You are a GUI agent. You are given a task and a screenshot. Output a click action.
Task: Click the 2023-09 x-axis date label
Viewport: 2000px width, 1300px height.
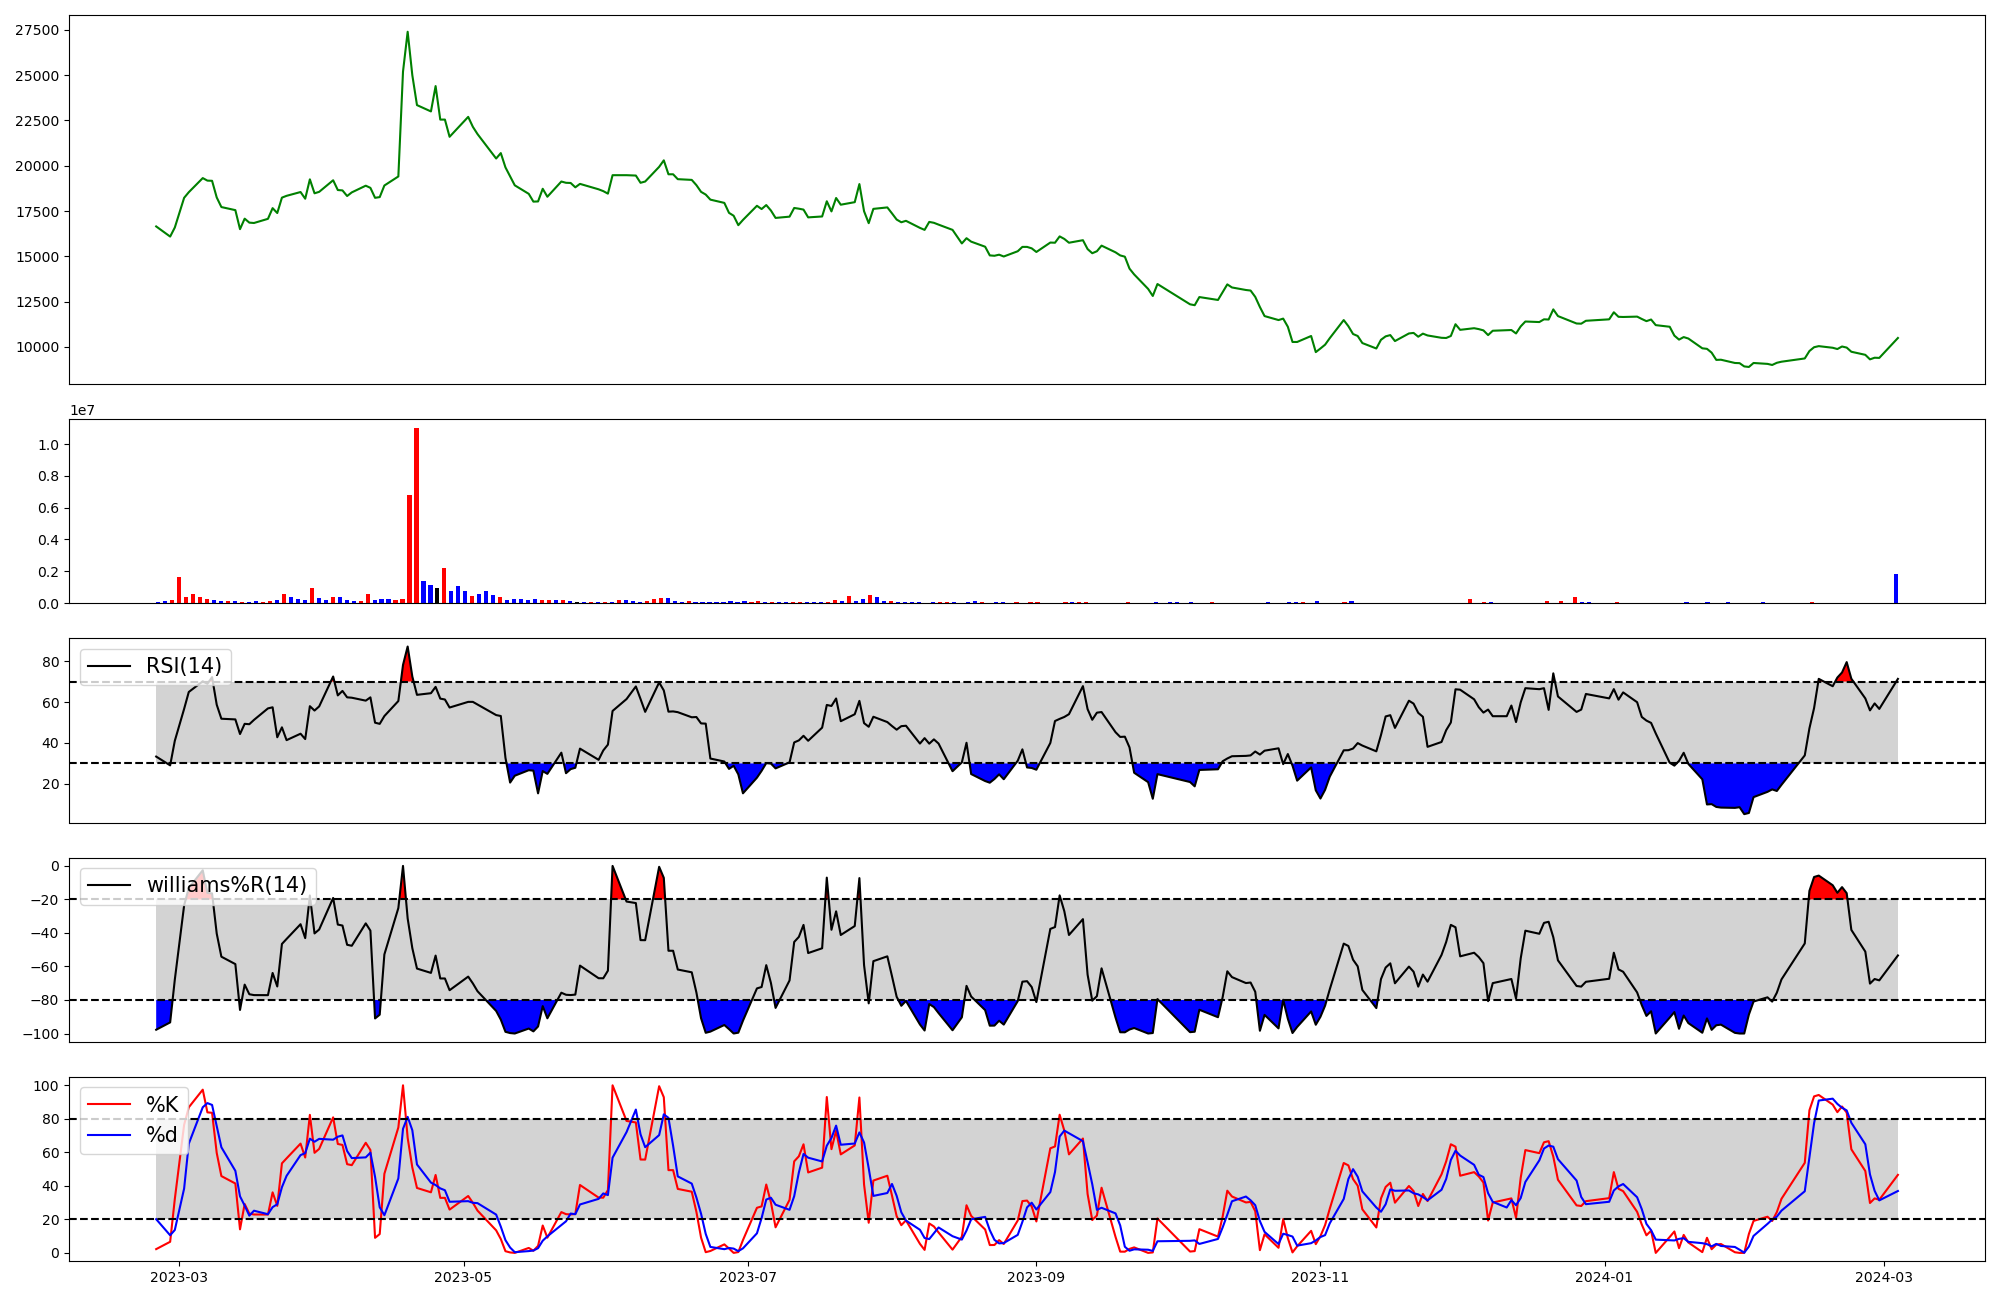1036,1277
